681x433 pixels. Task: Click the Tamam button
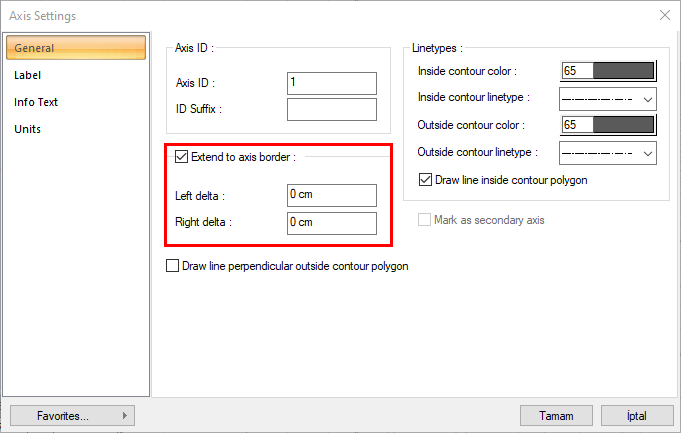tap(555, 415)
